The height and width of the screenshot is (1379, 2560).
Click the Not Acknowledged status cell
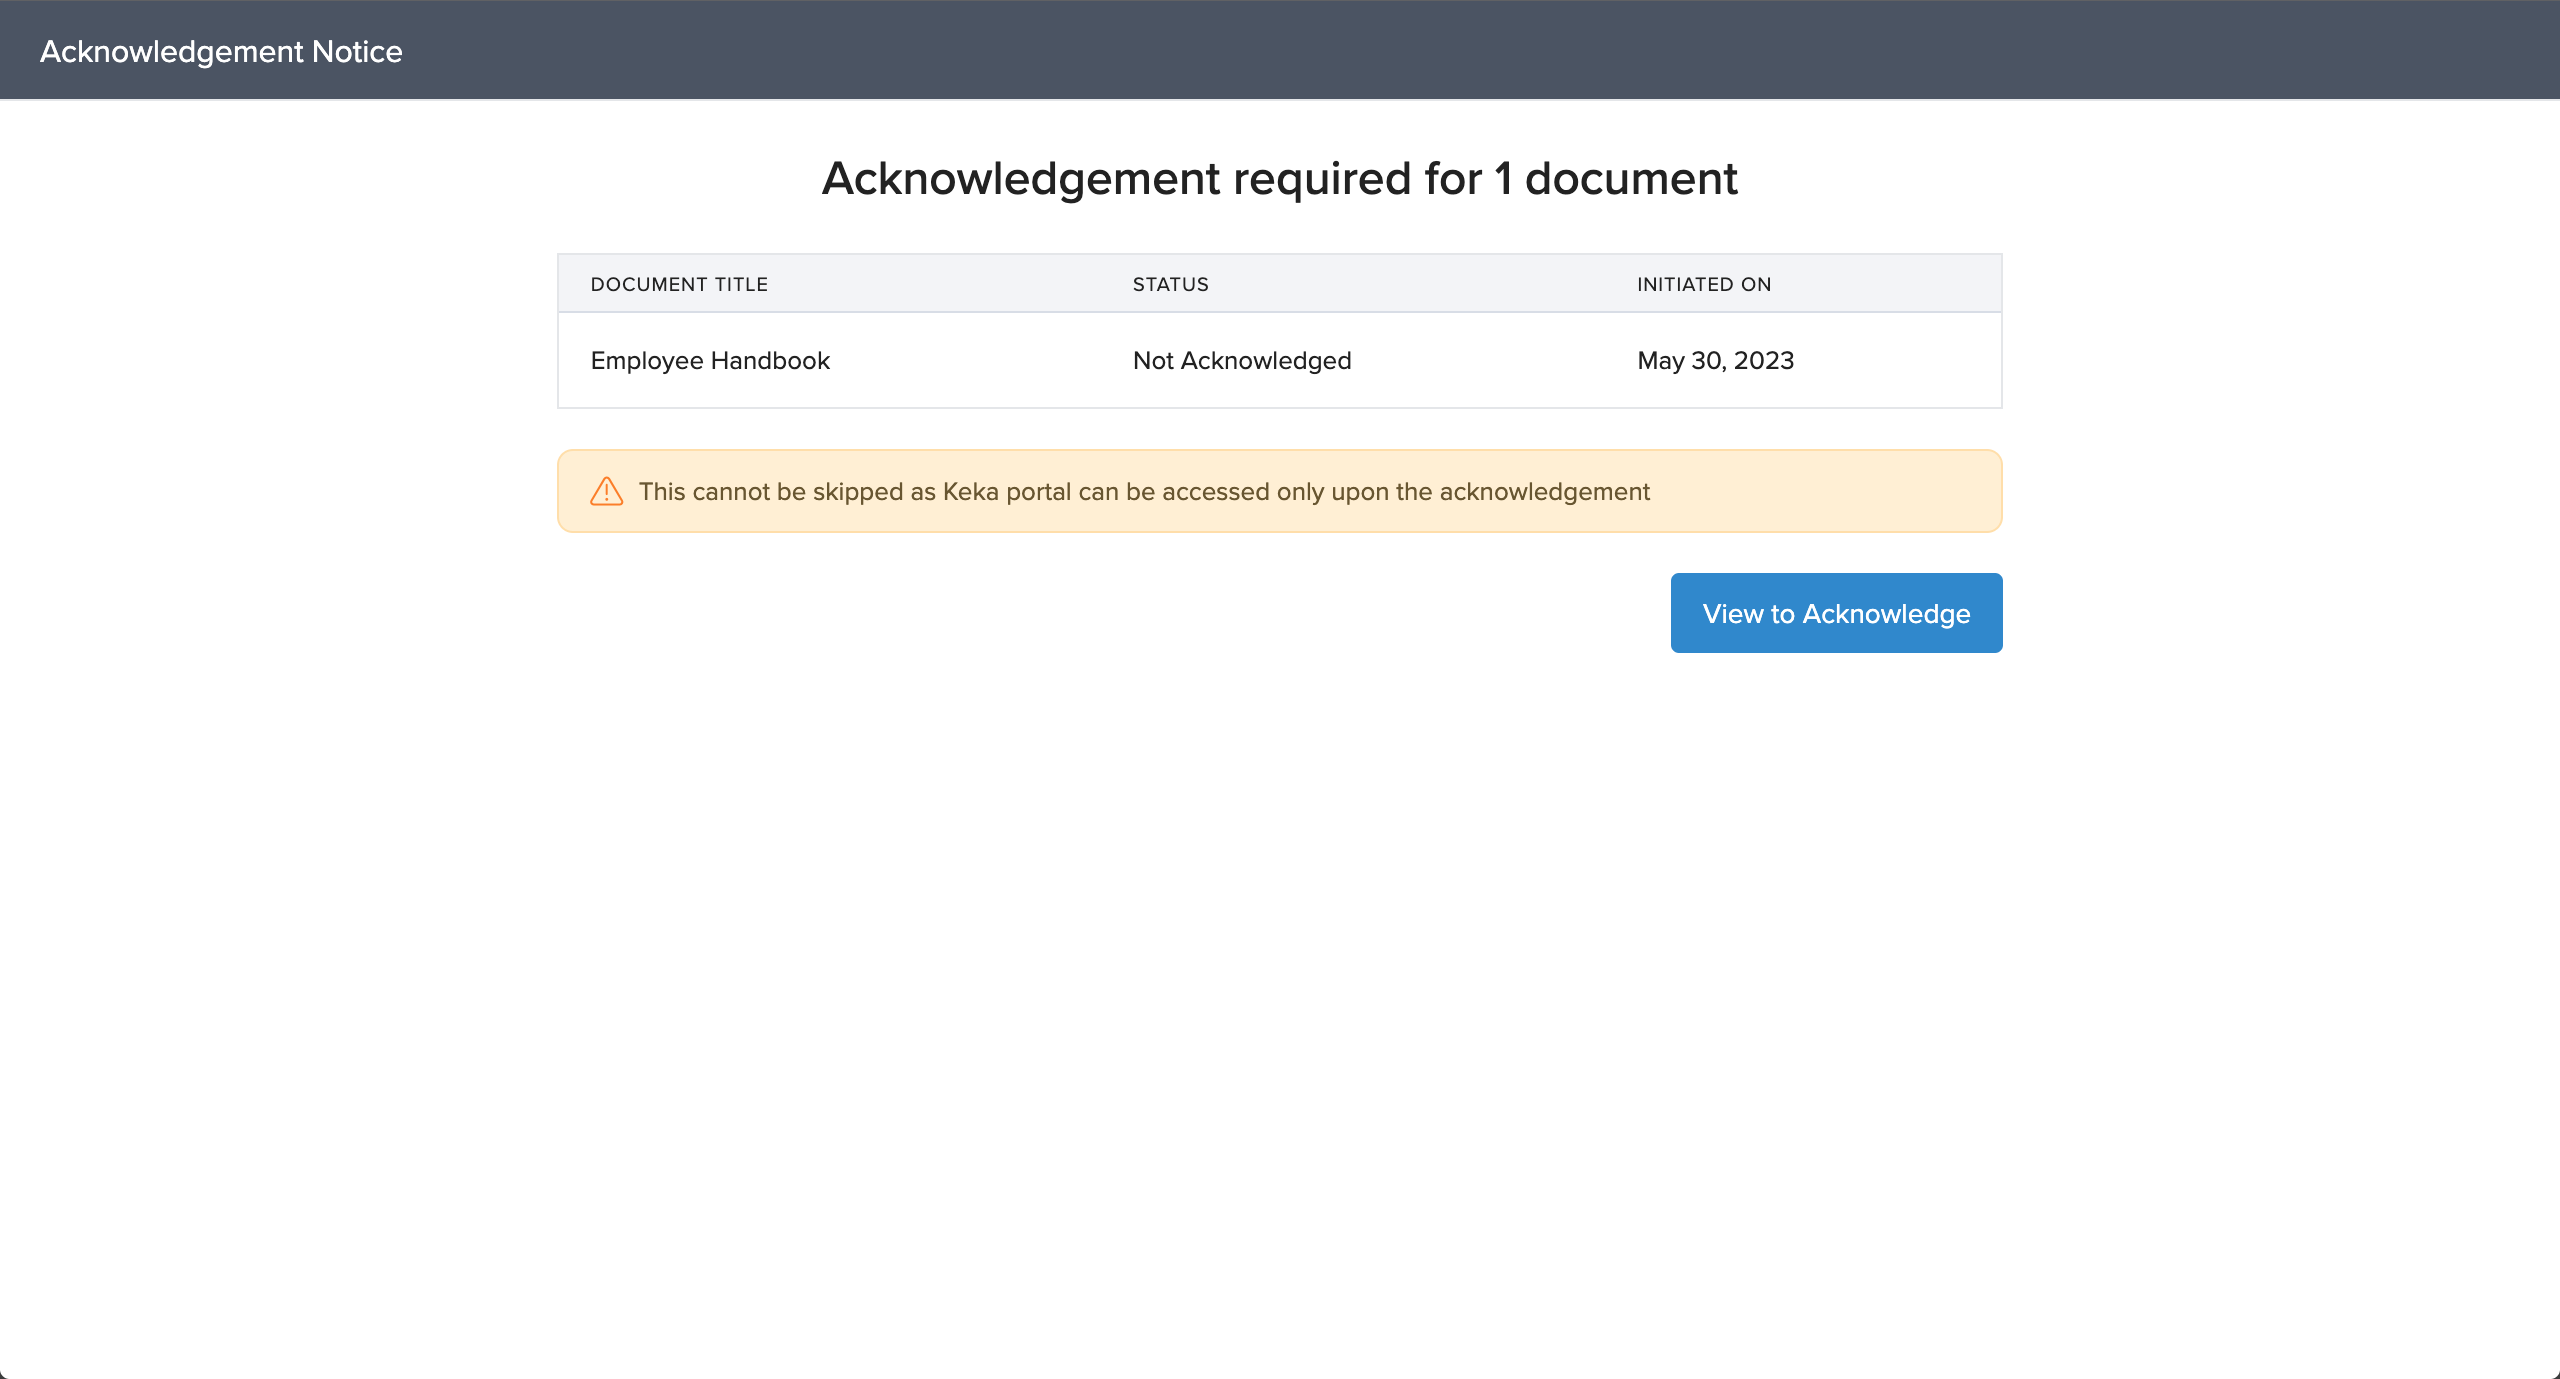[x=1241, y=361]
